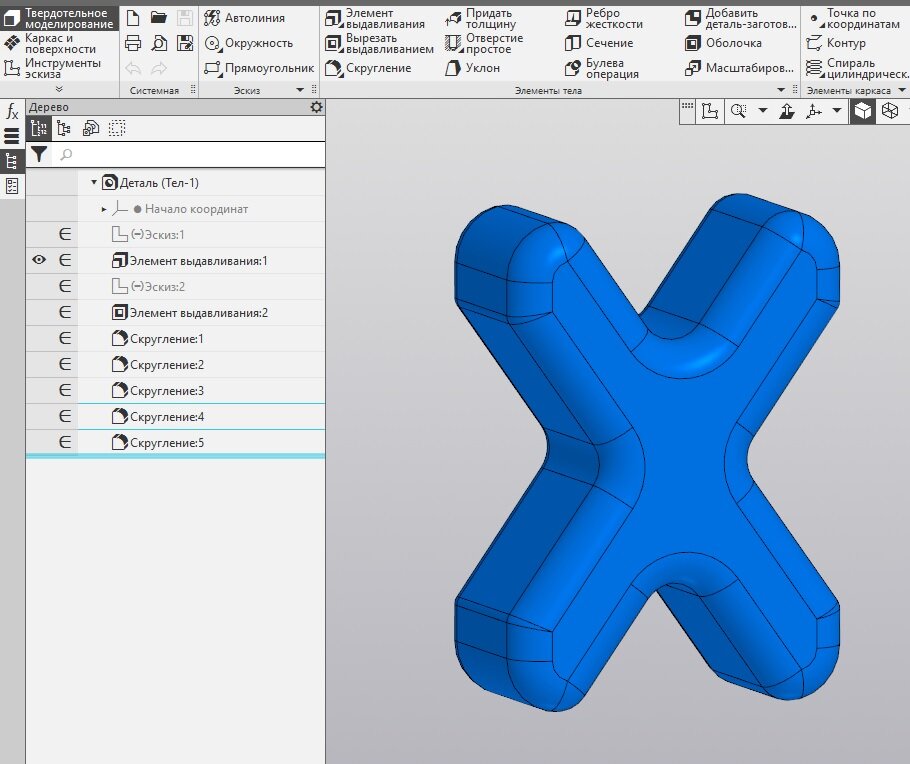Toggle visibility eye of Элемент выдавливания:1
Image resolution: width=910 pixels, height=764 pixels.
39,260
